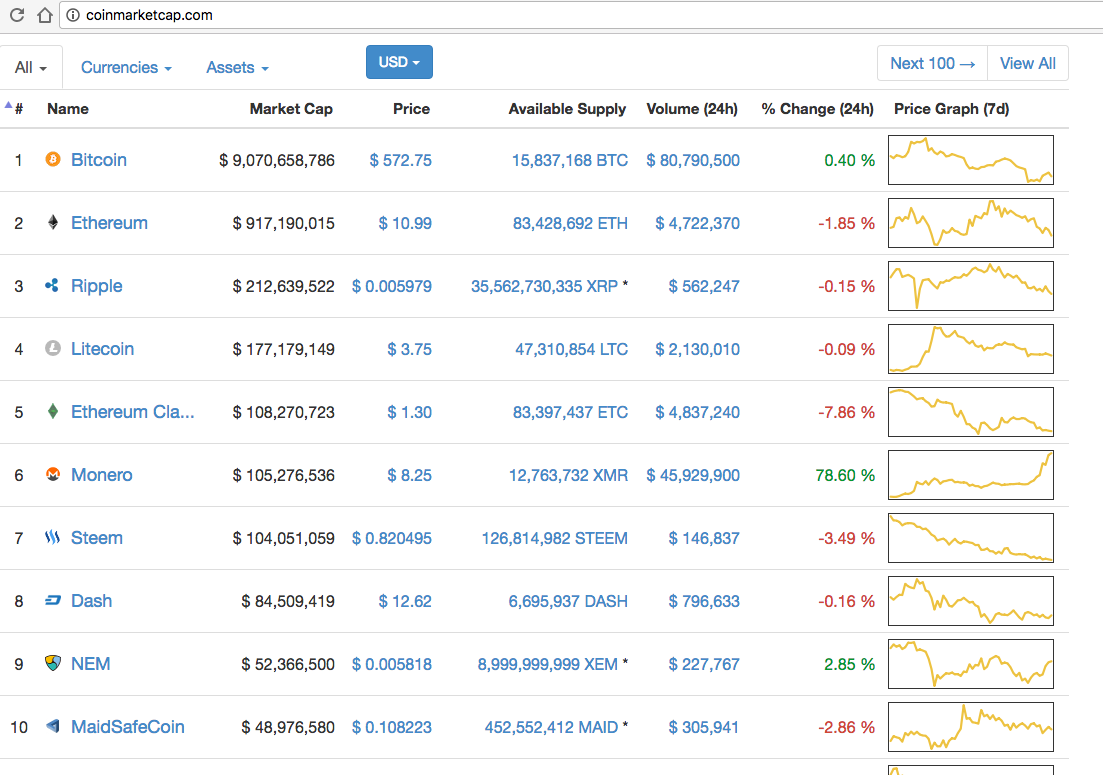Image resolution: width=1103 pixels, height=775 pixels.
Task: Click the Ethereum Classic green logo
Action: pyautogui.click(x=53, y=411)
